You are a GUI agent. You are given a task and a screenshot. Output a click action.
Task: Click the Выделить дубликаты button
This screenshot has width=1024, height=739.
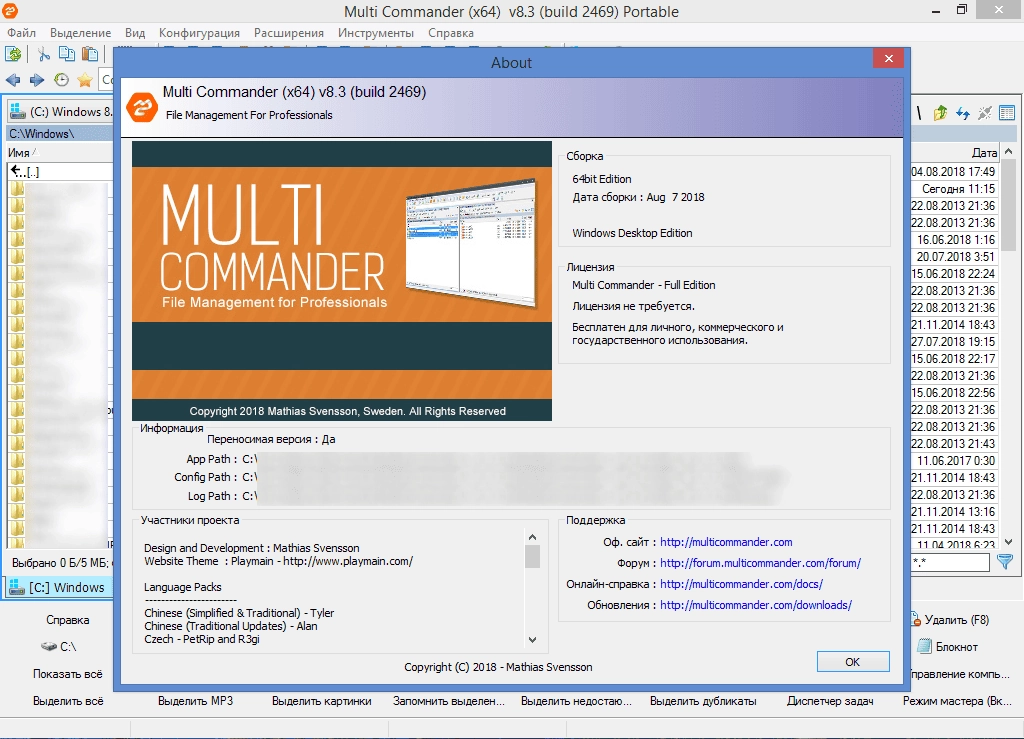[703, 701]
